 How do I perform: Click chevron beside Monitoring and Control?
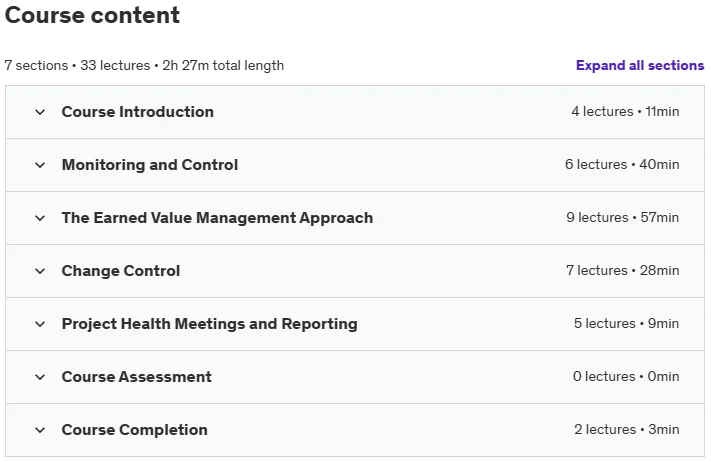(40, 165)
